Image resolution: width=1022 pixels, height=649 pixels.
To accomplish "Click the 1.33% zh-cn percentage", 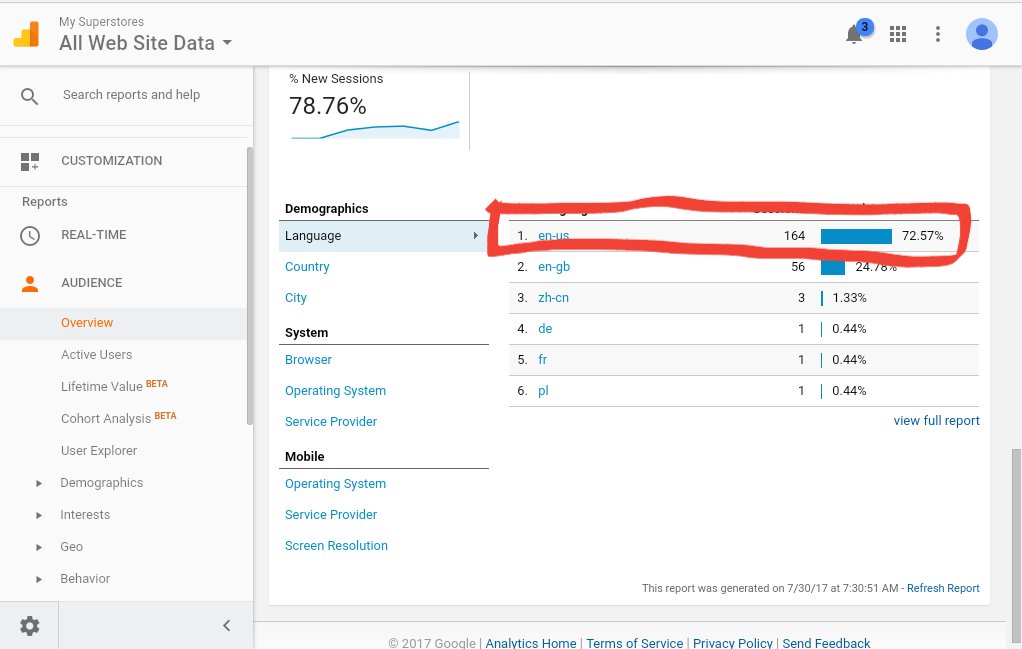I will tap(849, 298).
